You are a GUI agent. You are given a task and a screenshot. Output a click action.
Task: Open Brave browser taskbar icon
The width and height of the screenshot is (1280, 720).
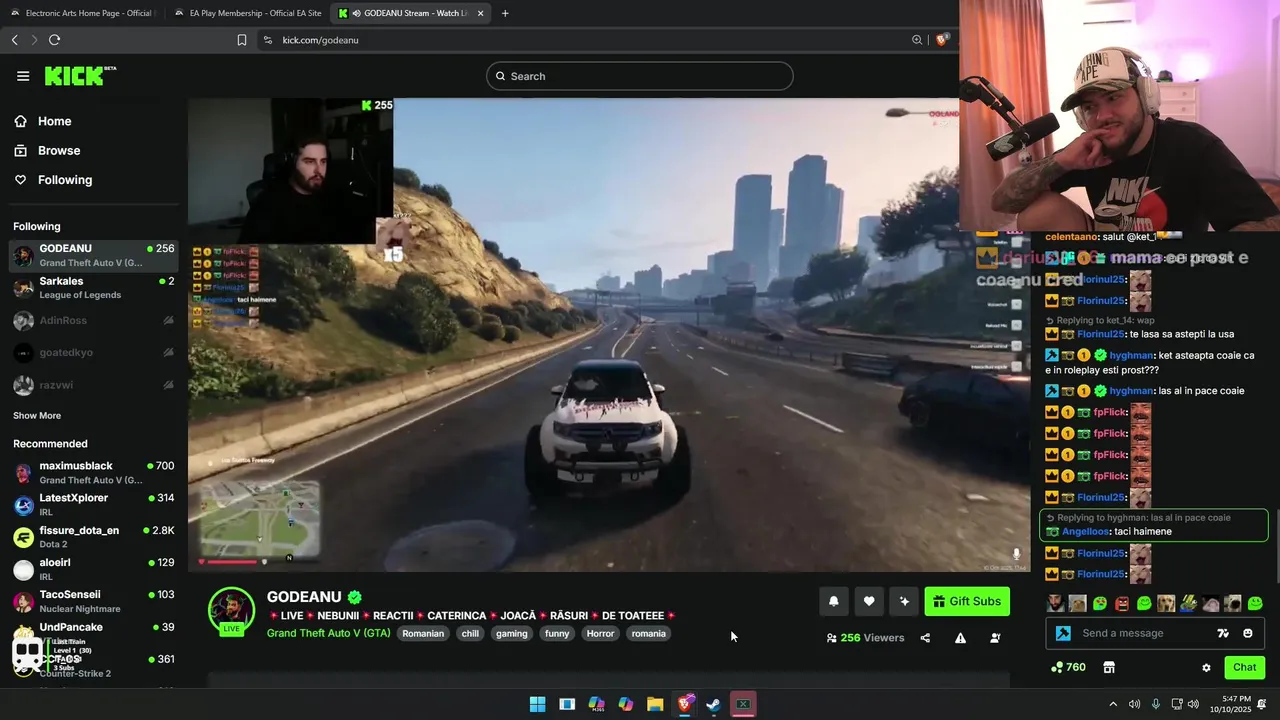(685, 704)
